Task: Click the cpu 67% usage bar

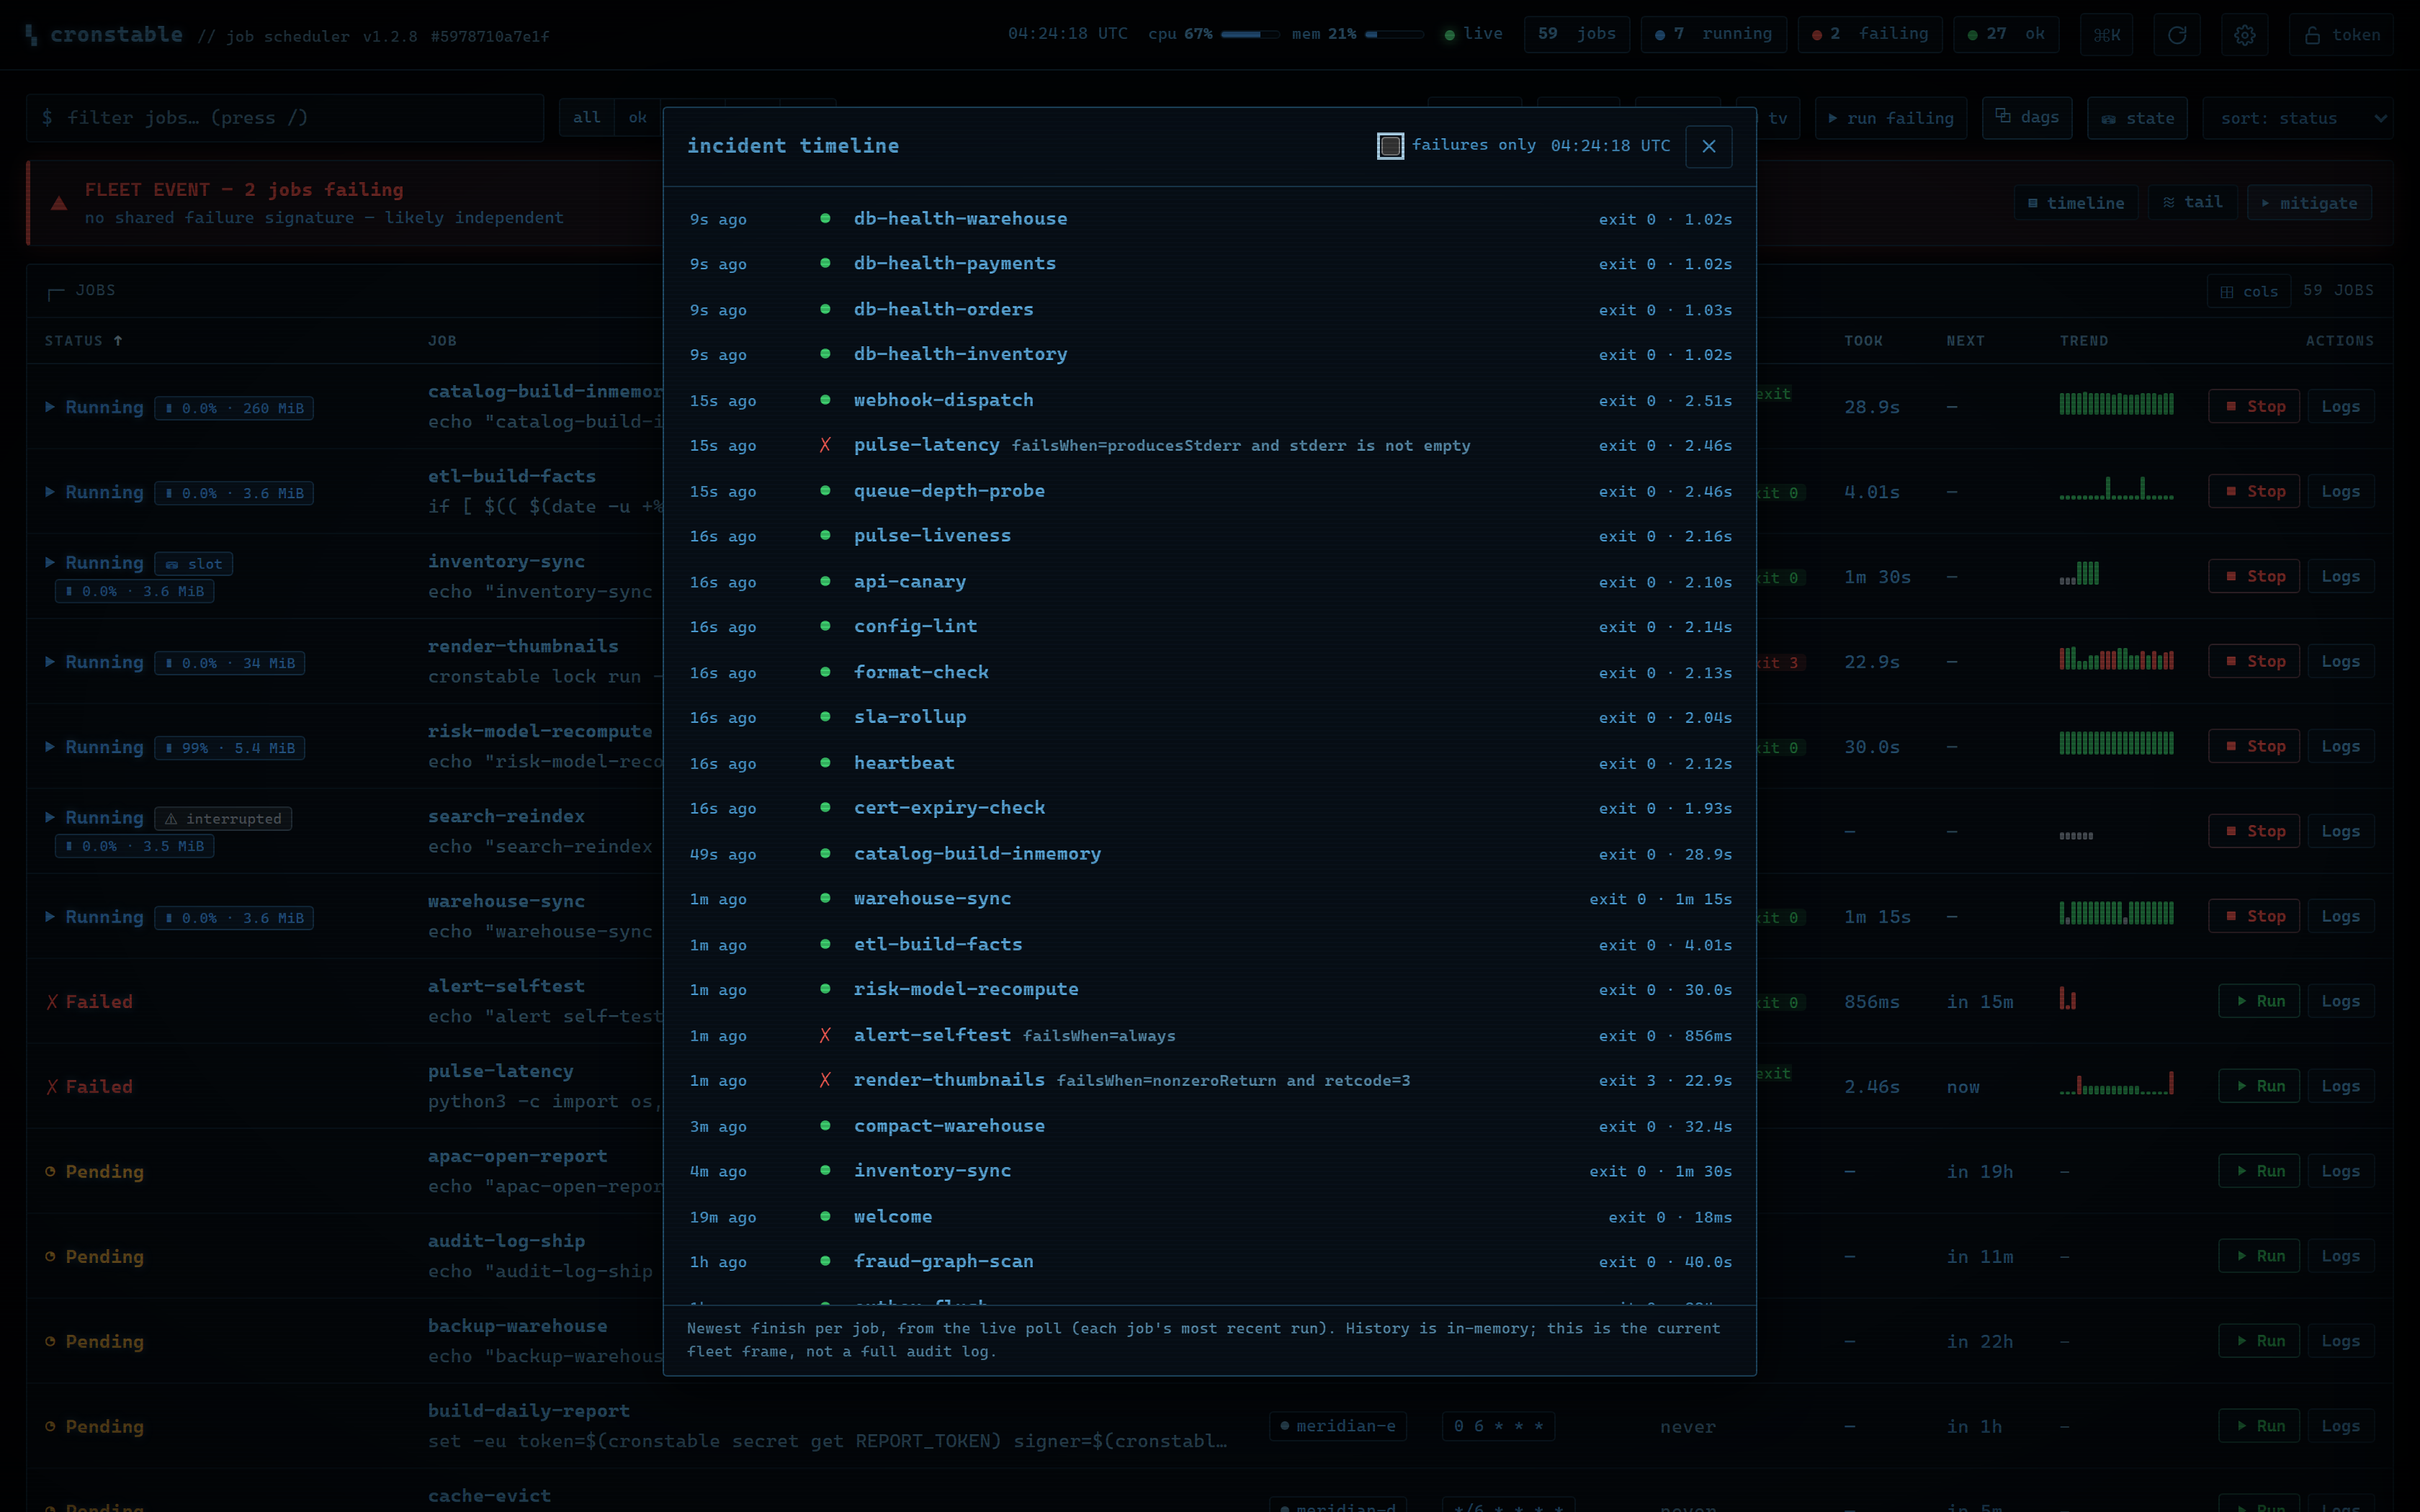Action: coord(1250,34)
